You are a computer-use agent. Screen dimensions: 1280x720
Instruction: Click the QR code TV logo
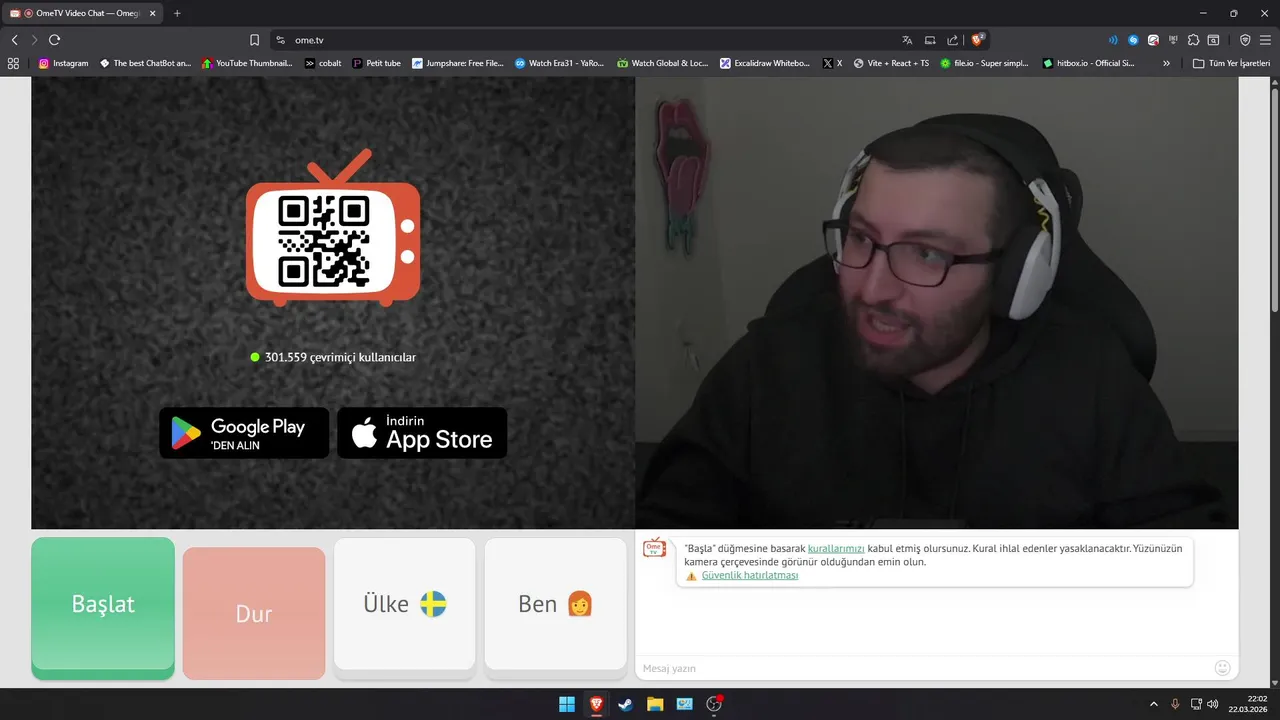[x=333, y=228]
